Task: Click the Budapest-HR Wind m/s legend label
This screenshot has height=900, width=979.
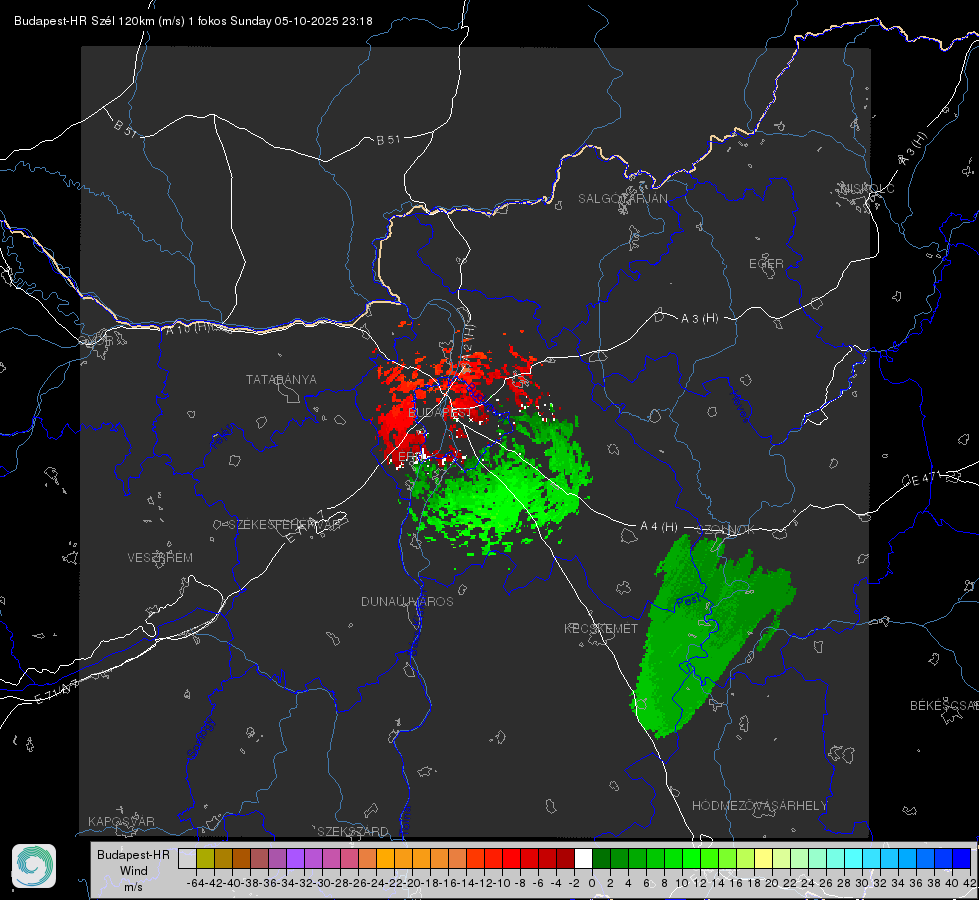Action: coord(134,871)
